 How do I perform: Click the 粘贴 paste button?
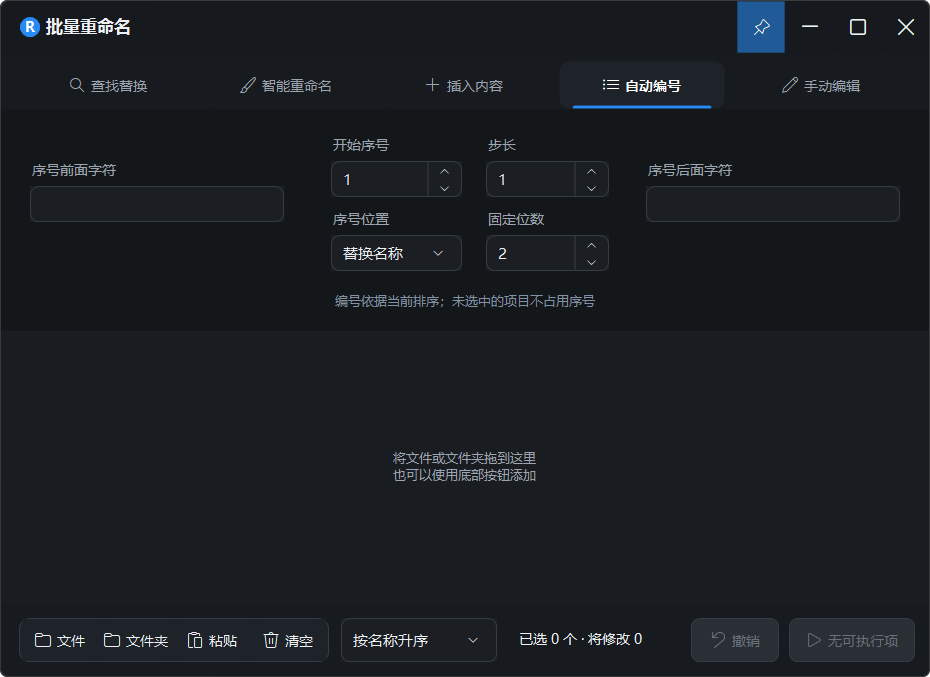tap(212, 641)
